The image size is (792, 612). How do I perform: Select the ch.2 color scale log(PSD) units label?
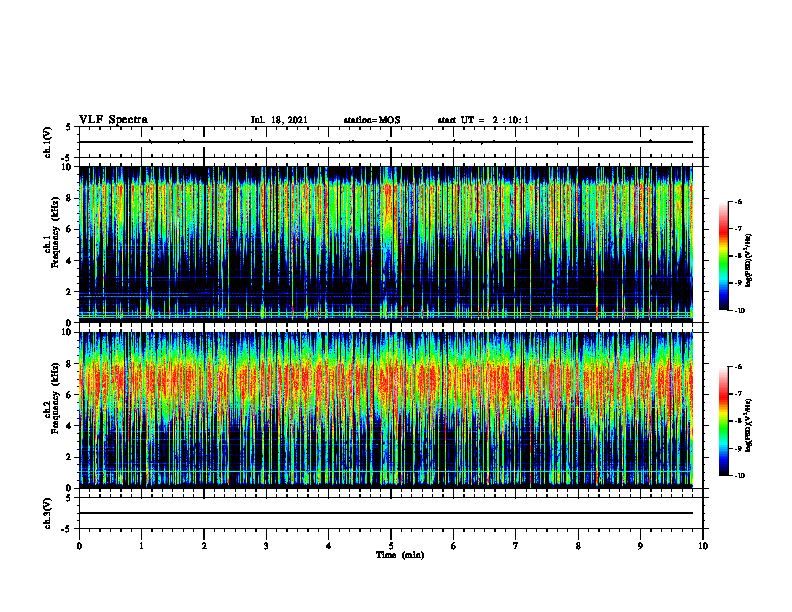pos(749,426)
